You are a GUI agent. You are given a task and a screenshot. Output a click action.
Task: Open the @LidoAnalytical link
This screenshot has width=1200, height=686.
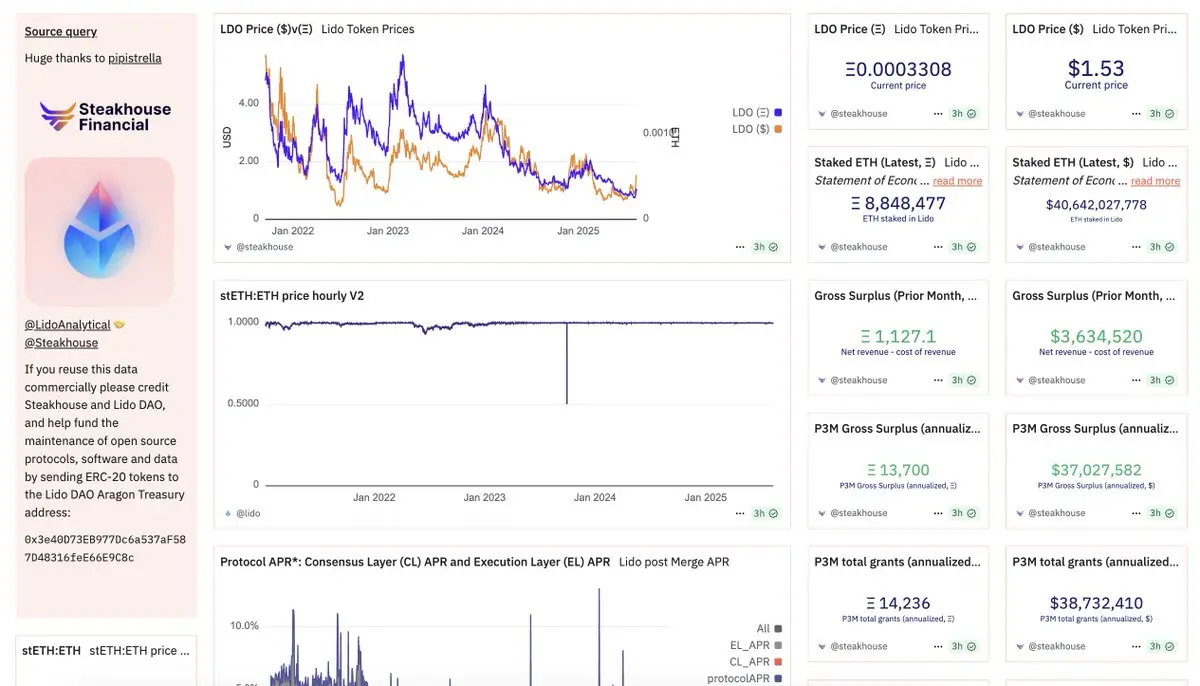click(x=68, y=325)
